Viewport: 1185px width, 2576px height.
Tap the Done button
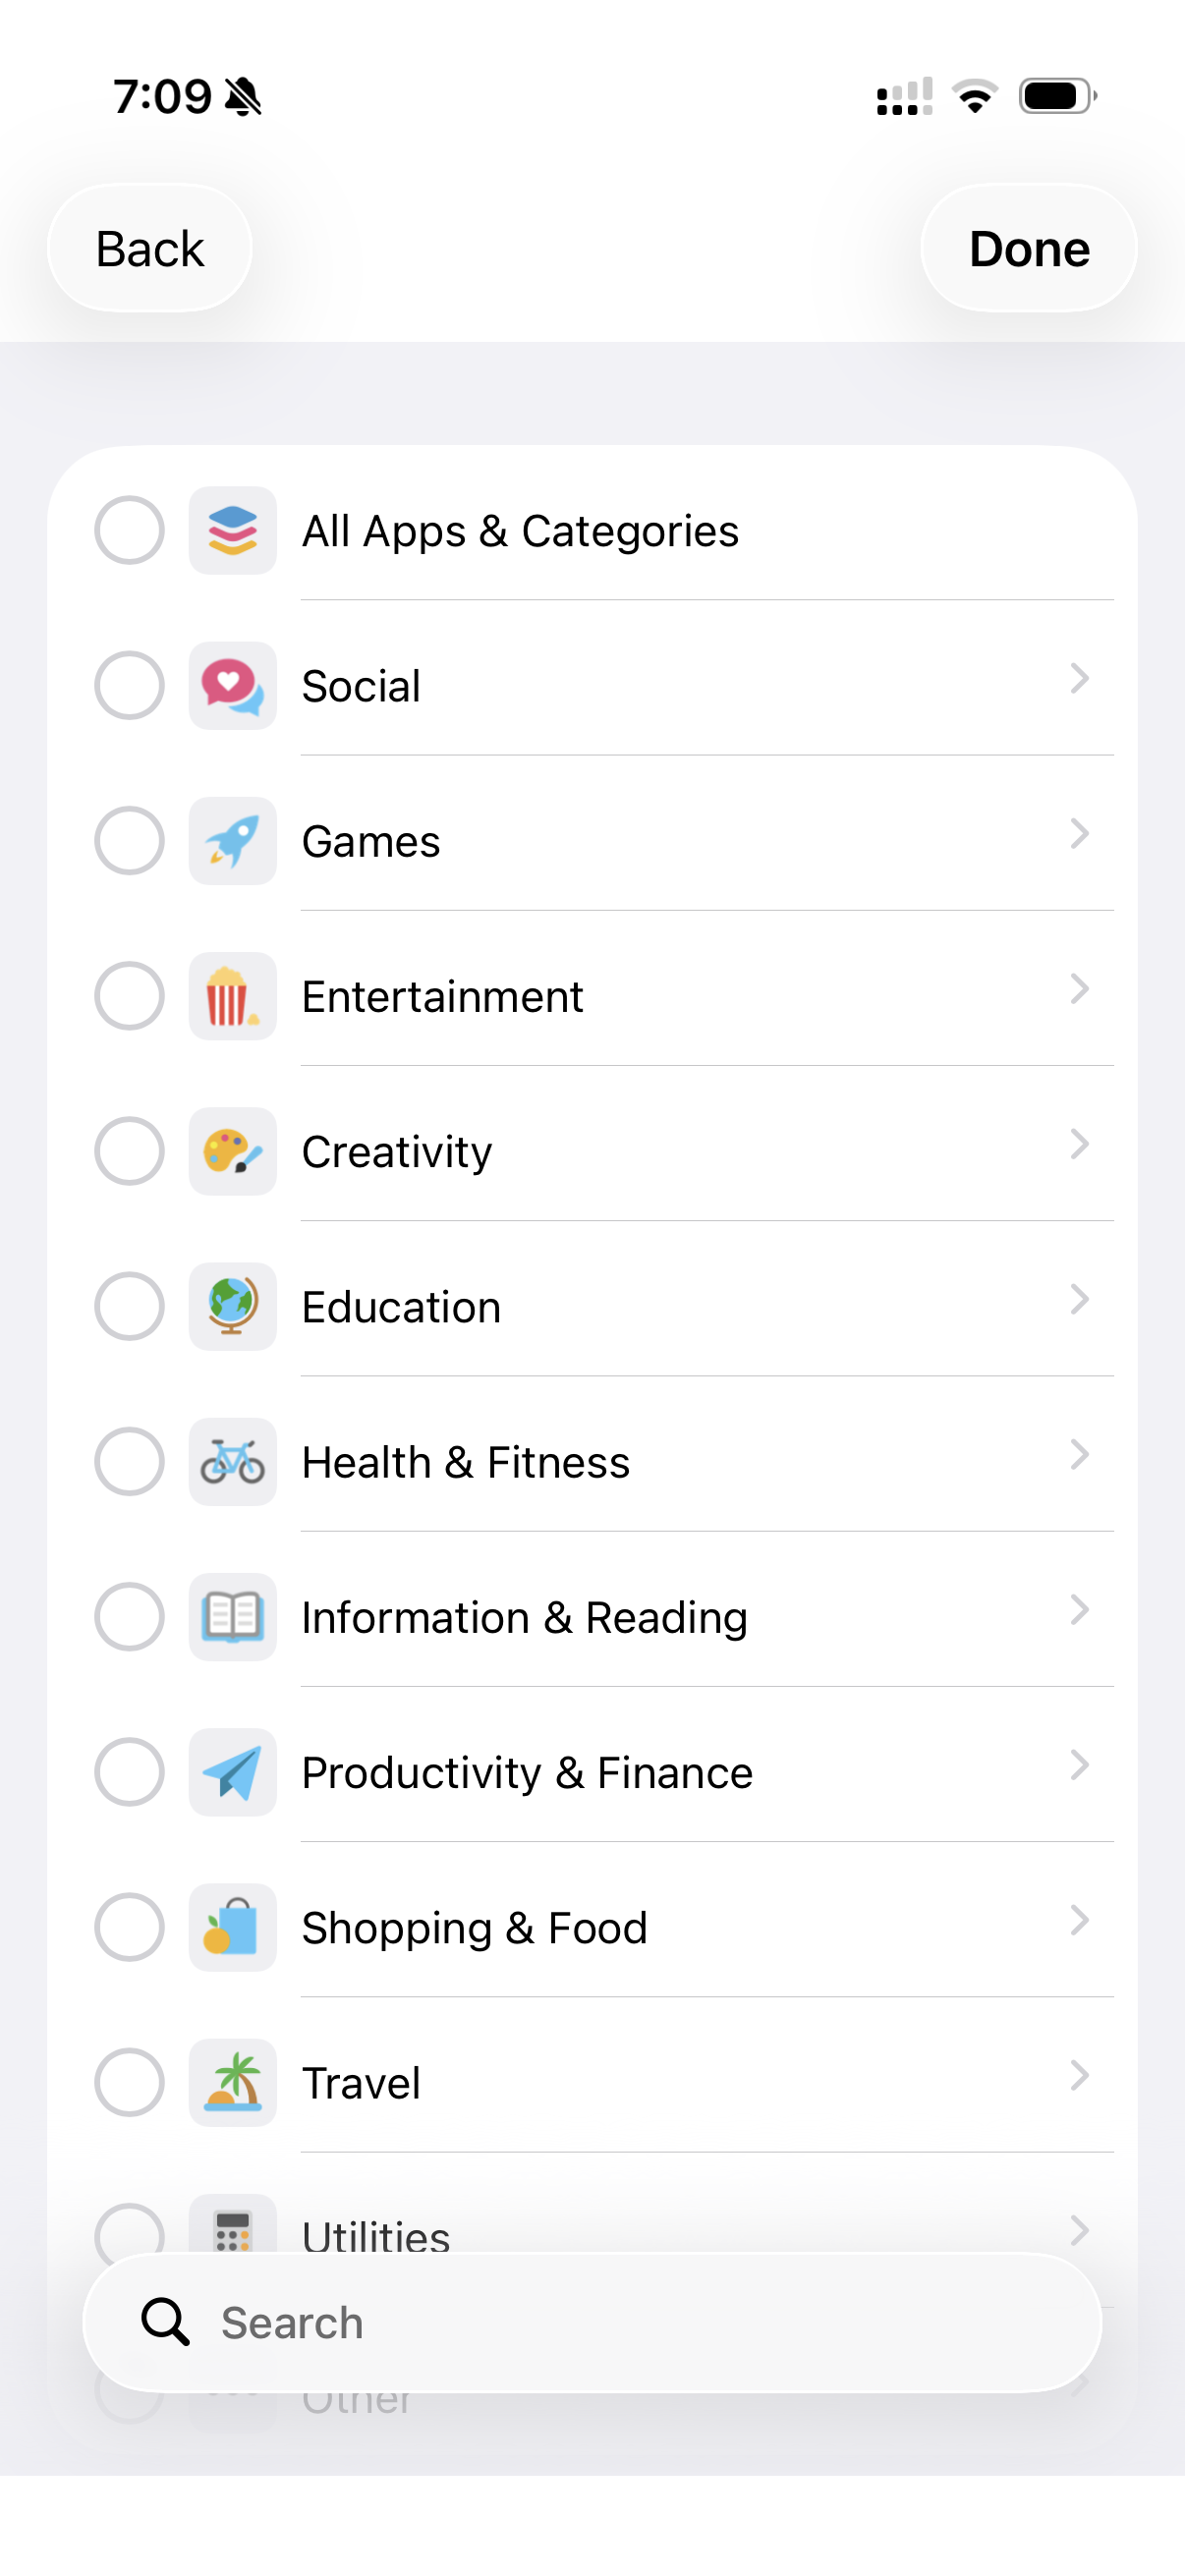(x=1028, y=248)
